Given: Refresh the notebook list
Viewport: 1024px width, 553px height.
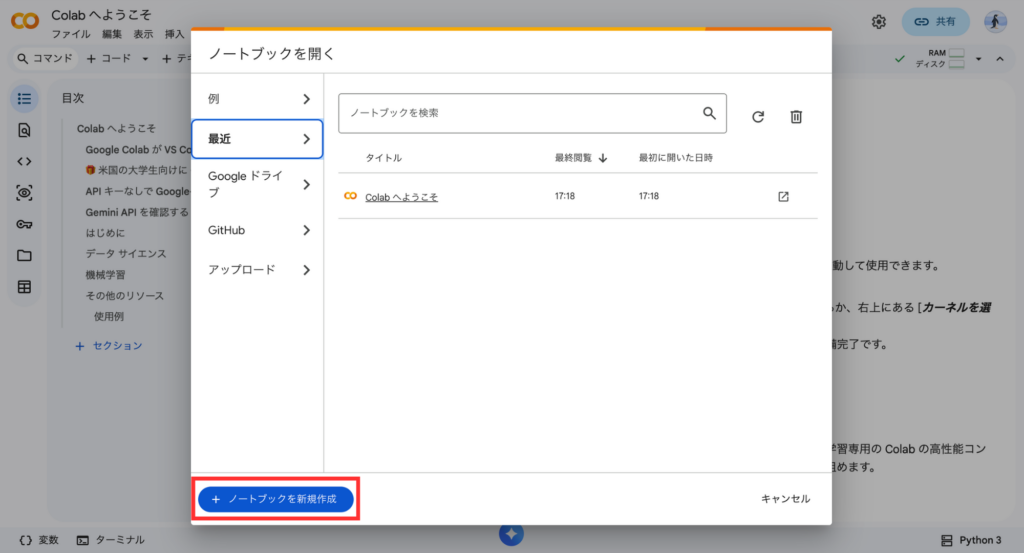Looking at the screenshot, I should pyautogui.click(x=758, y=117).
